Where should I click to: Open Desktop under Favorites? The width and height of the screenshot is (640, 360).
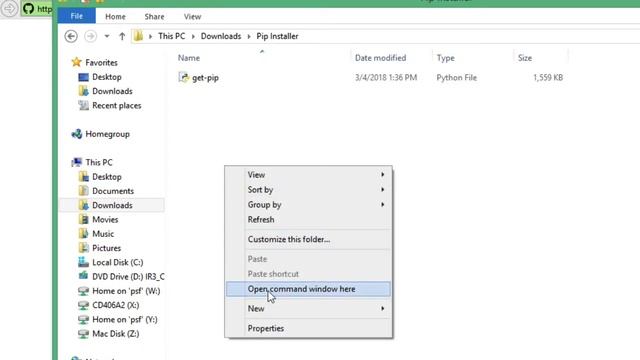(x=107, y=77)
